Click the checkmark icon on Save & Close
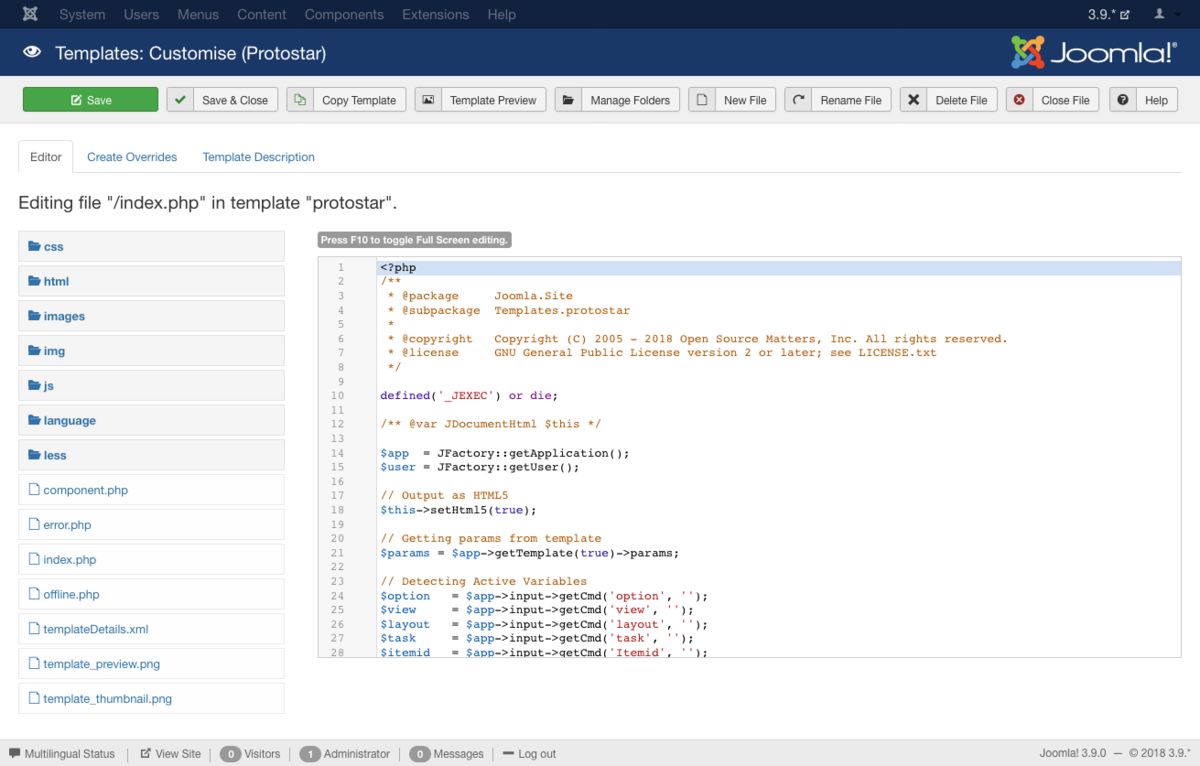This screenshot has width=1200, height=766. tap(180, 100)
